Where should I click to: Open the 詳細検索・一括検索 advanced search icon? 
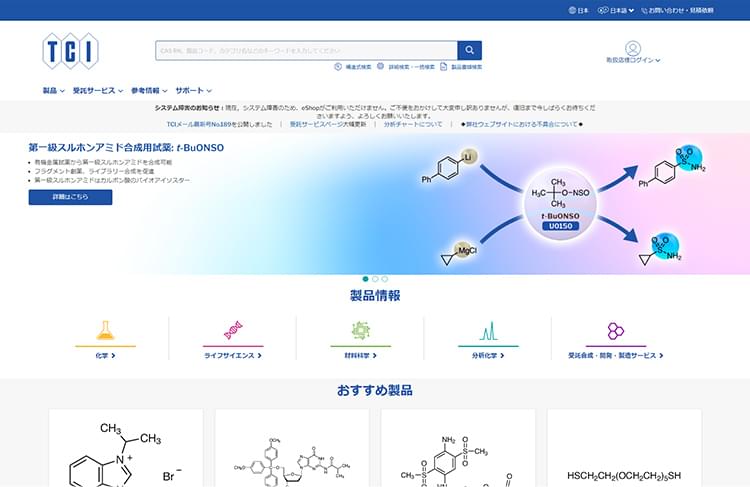tap(380, 66)
